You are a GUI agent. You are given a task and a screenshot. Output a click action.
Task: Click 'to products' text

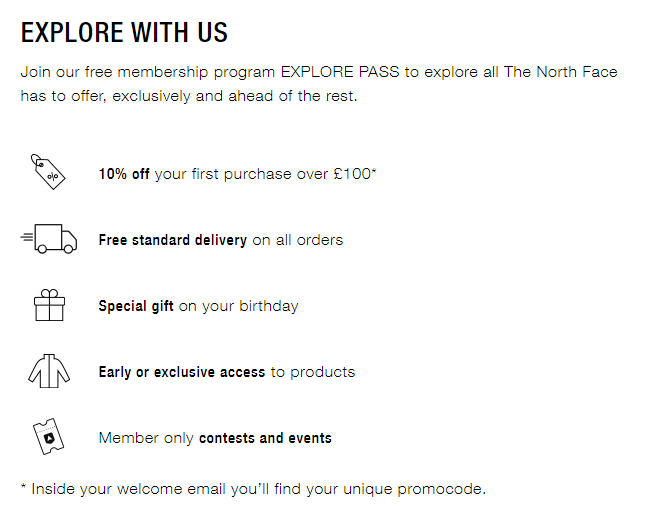coord(313,372)
